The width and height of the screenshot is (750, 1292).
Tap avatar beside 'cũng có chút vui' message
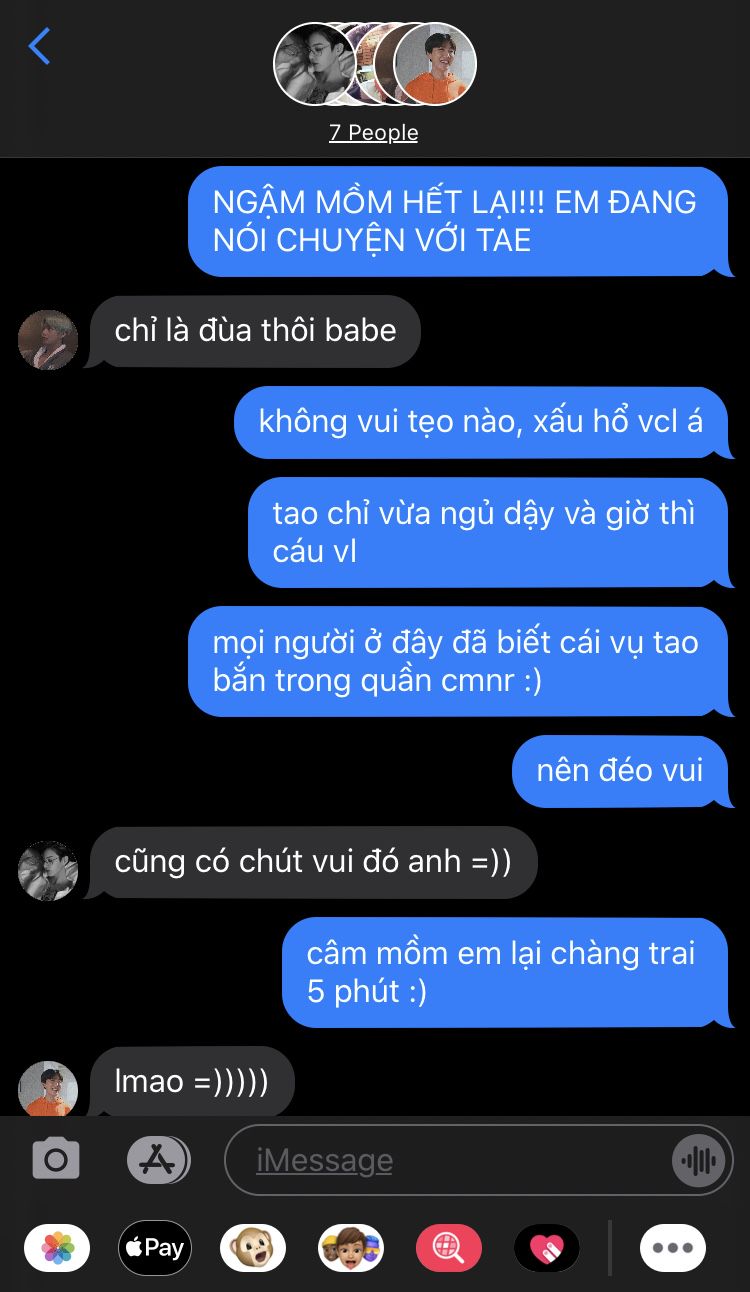(x=48, y=870)
